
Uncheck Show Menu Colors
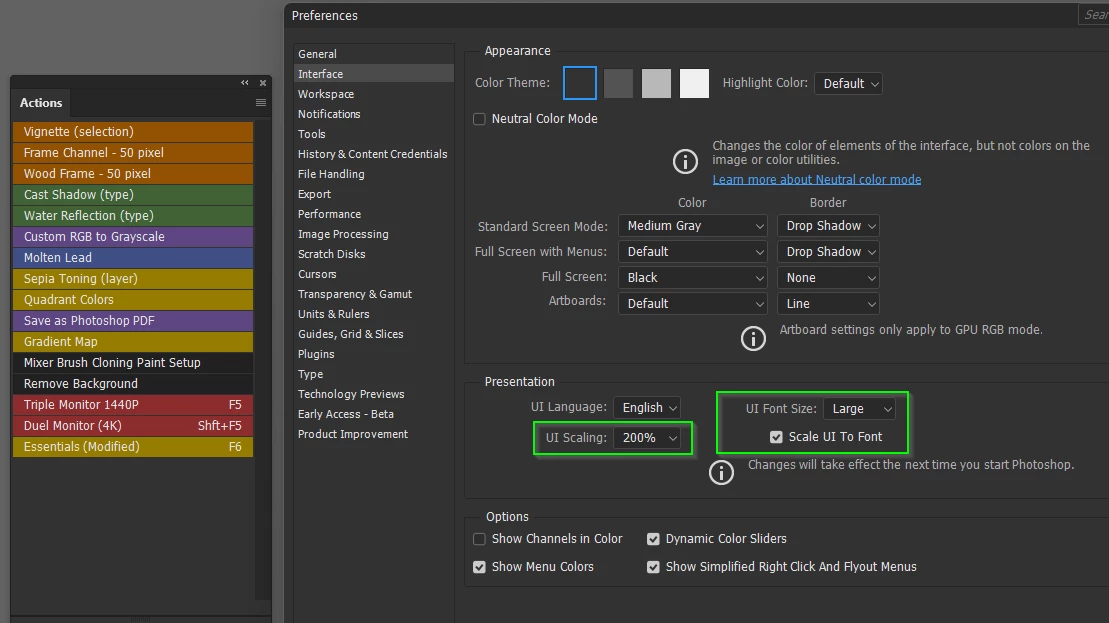point(480,567)
